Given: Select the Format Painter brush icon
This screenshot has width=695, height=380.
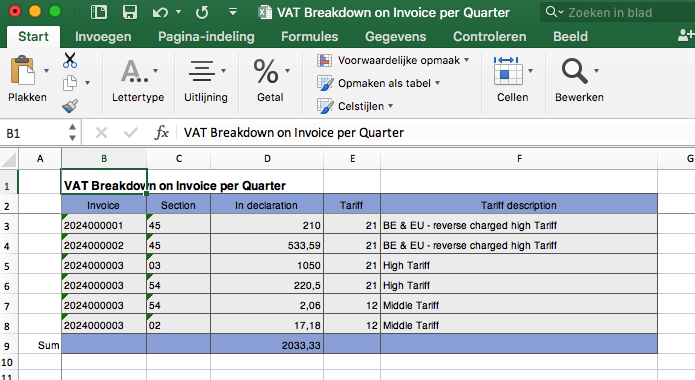Looking at the screenshot, I should pyautogui.click(x=70, y=106).
